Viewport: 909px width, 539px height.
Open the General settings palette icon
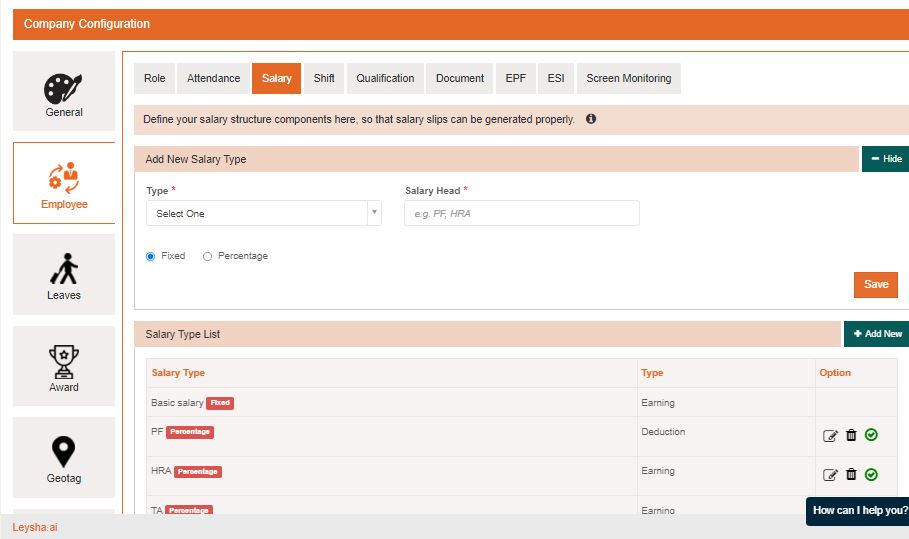pyautogui.click(x=64, y=88)
